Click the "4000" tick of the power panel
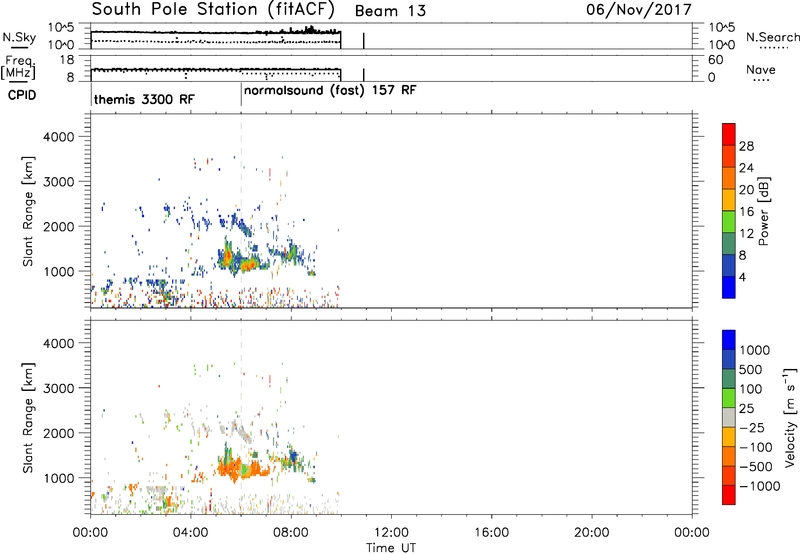Viewport: 800px width, 554px height. coord(58,137)
